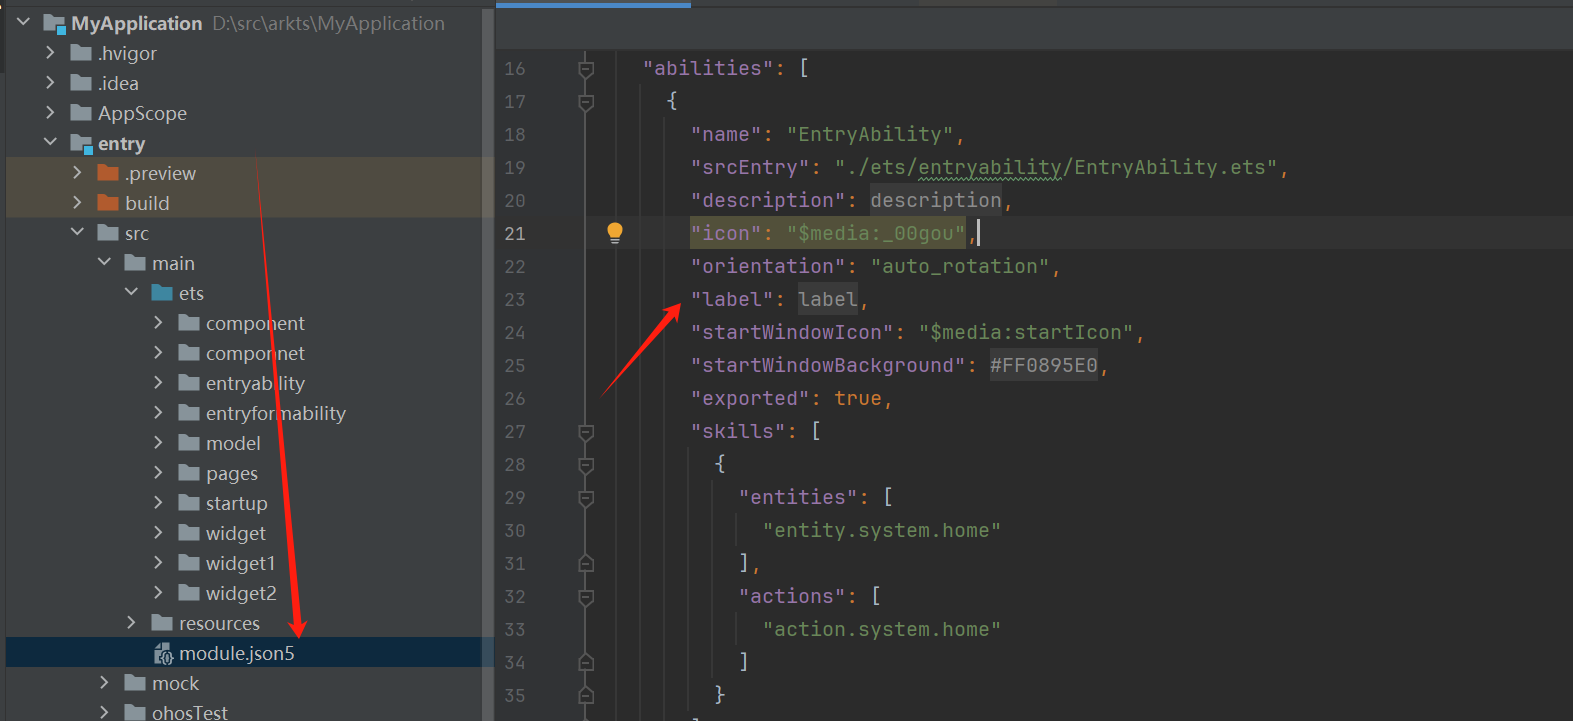The image size is (1573, 721).
Task: Expand the component folder
Action: point(158,322)
